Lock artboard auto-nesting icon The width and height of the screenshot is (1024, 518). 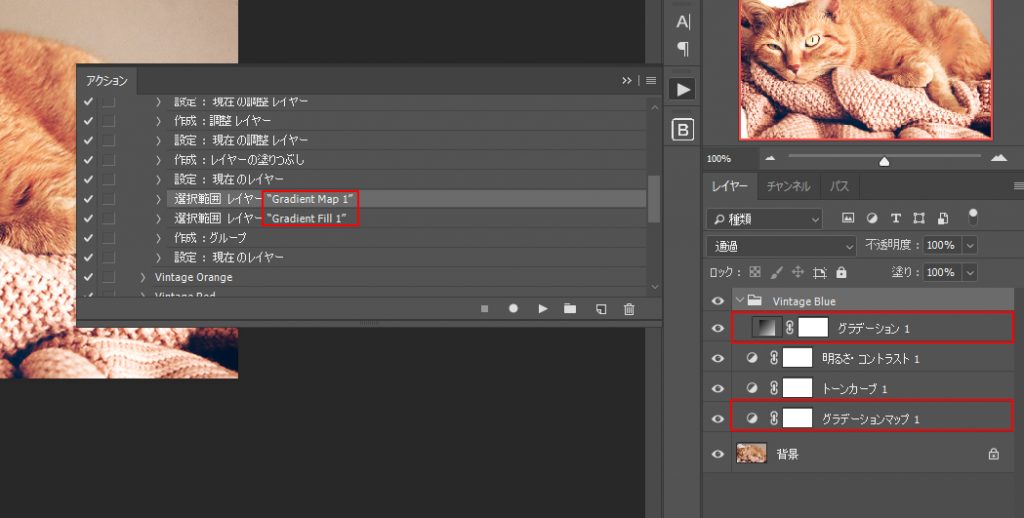point(820,273)
